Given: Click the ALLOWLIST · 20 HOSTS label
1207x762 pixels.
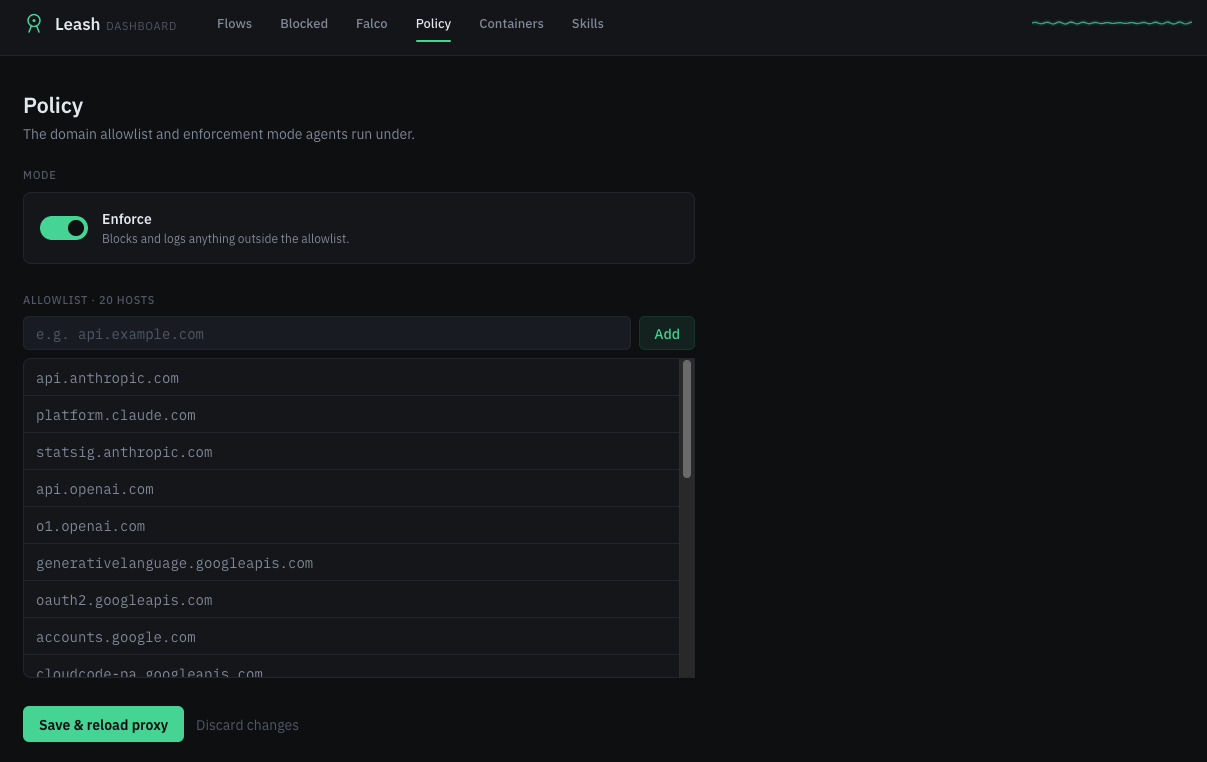Looking at the screenshot, I should (x=89, y=300).
